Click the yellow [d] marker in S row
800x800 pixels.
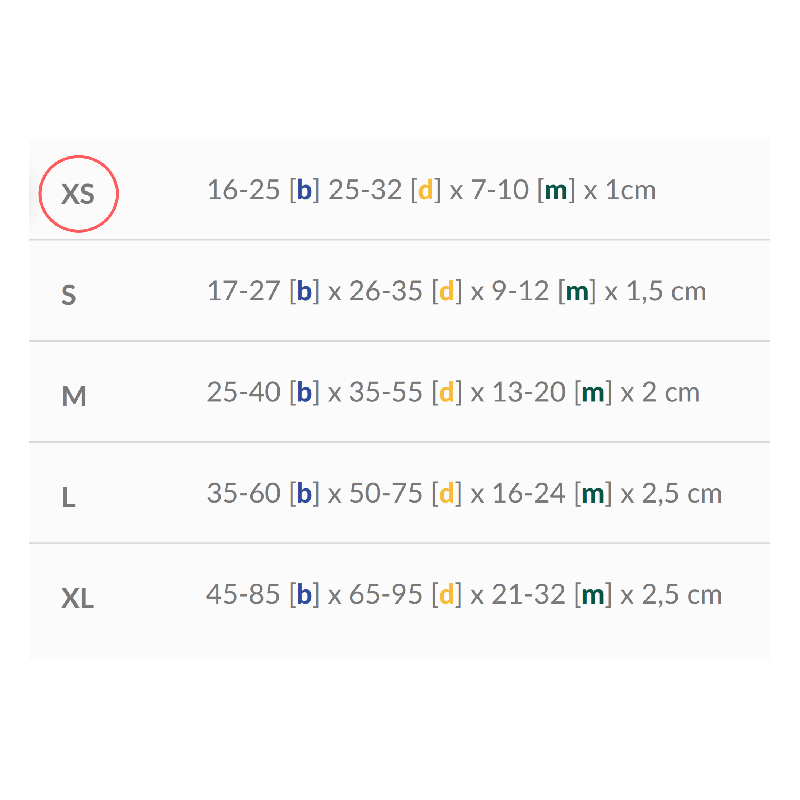point(447,291)
